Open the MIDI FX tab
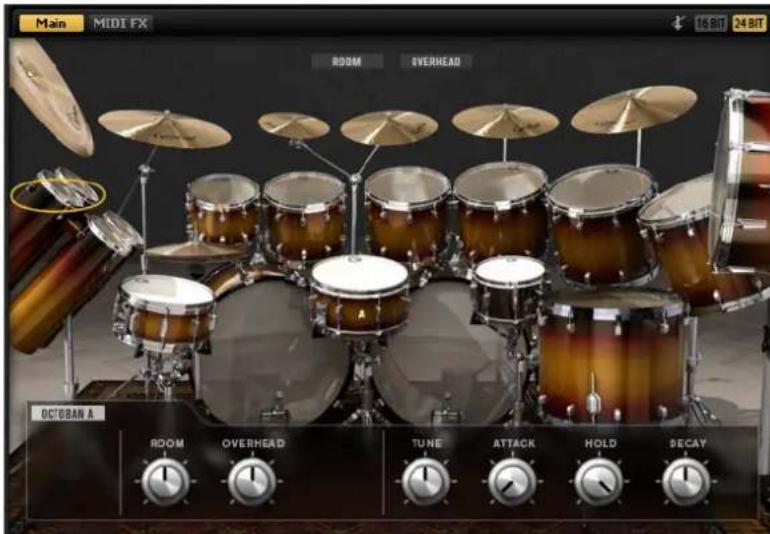This screenshot has width=770, height=534. pyautogui.click(x=120, y=23)
